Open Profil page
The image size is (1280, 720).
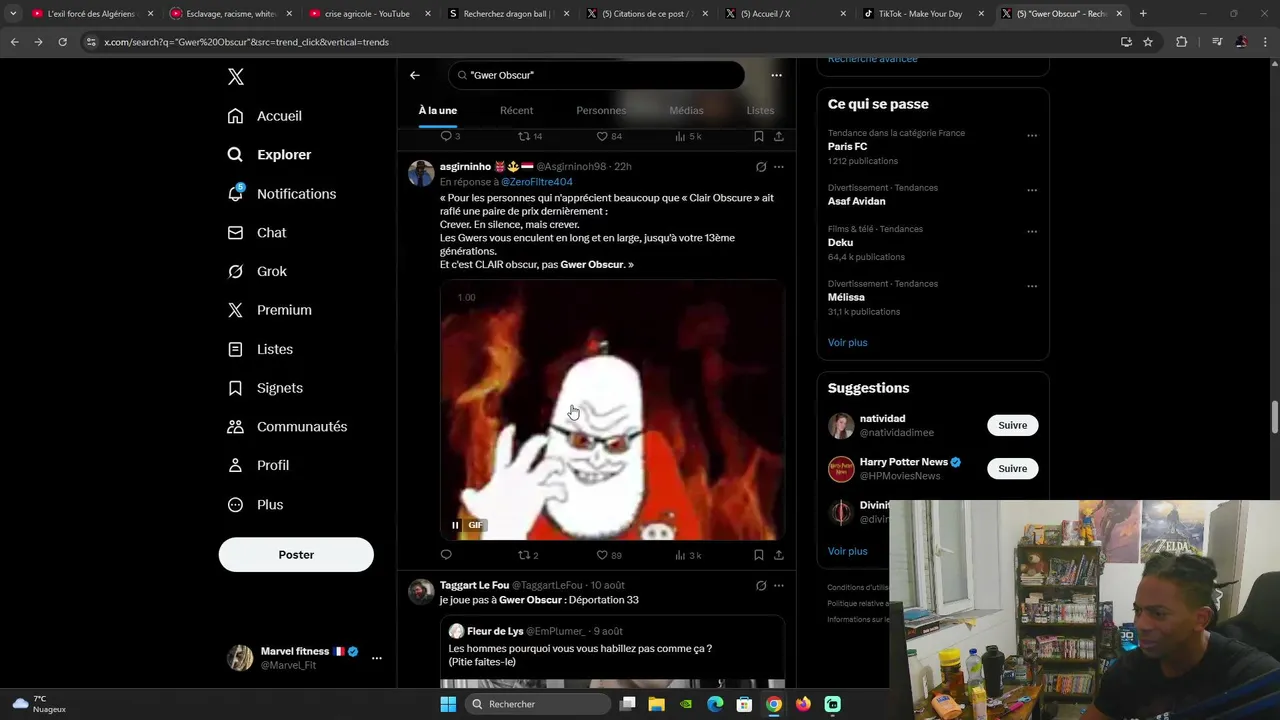pyautogui.click(x=258, y=466)
